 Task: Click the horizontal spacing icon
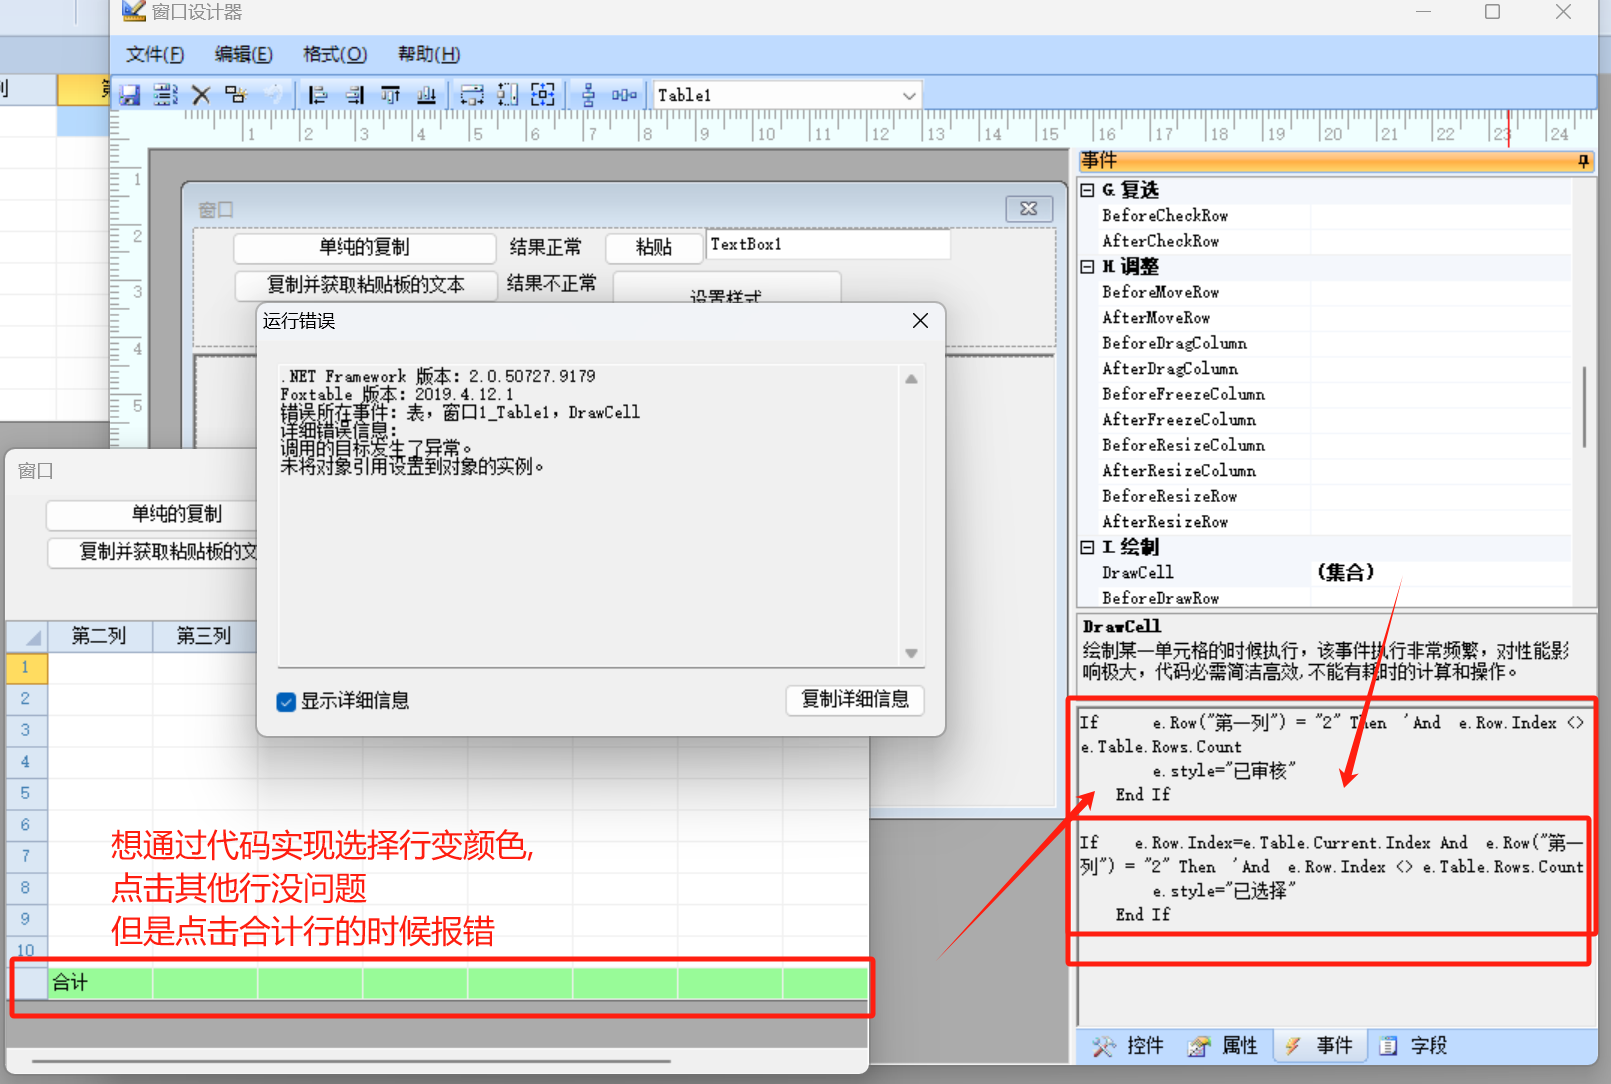tap(624, 95)
